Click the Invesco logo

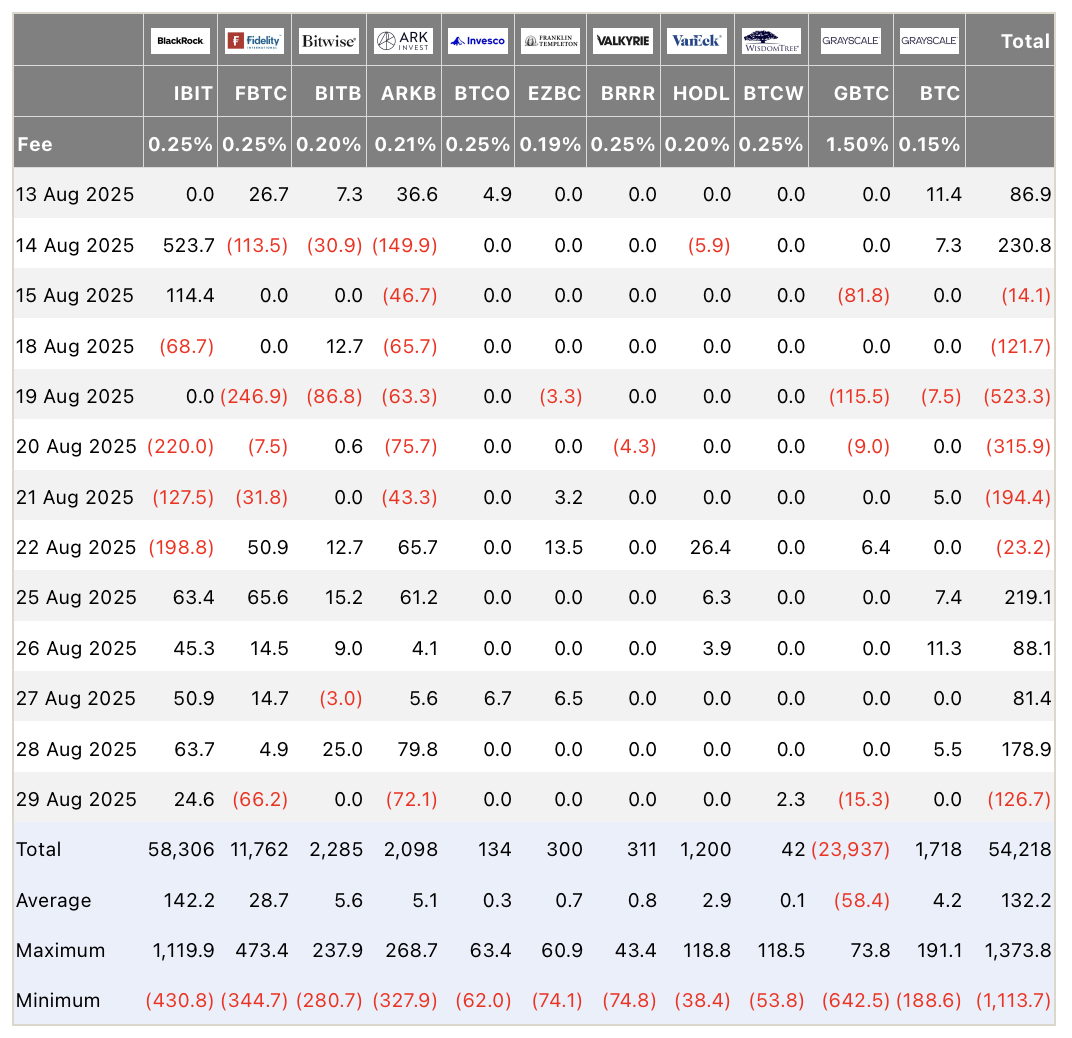(478, 41)
